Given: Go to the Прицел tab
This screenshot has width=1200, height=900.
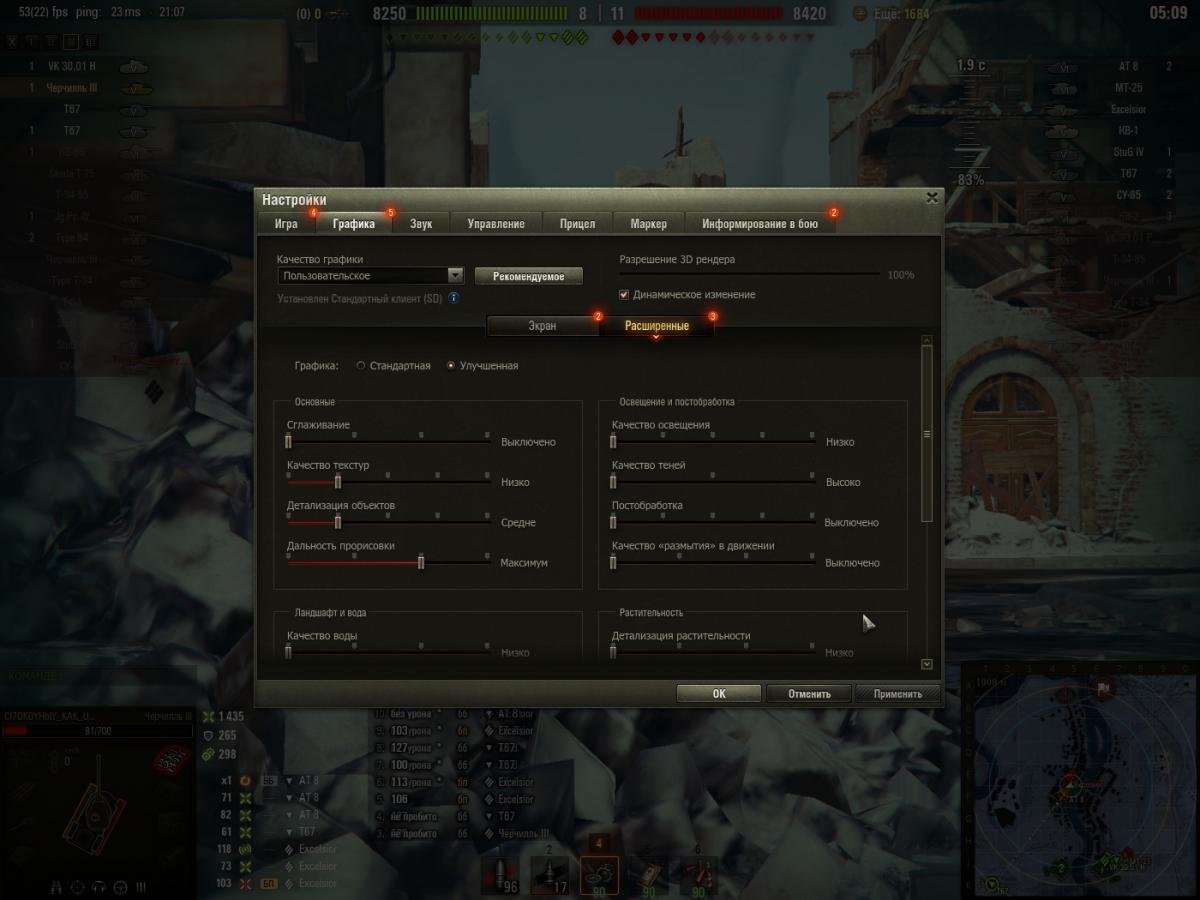Looking at the screenshot, I should click(577, 224).
